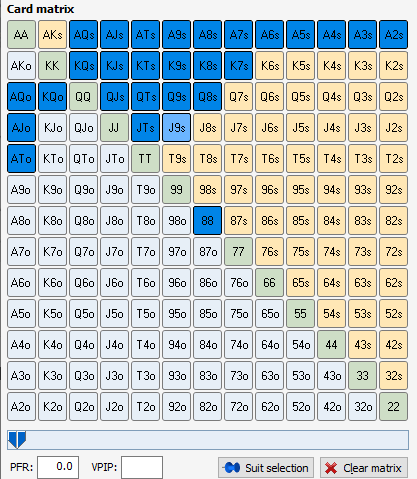417x479 pixels.
Task: Select the 43s hand cell
Action: coord(362,345)
